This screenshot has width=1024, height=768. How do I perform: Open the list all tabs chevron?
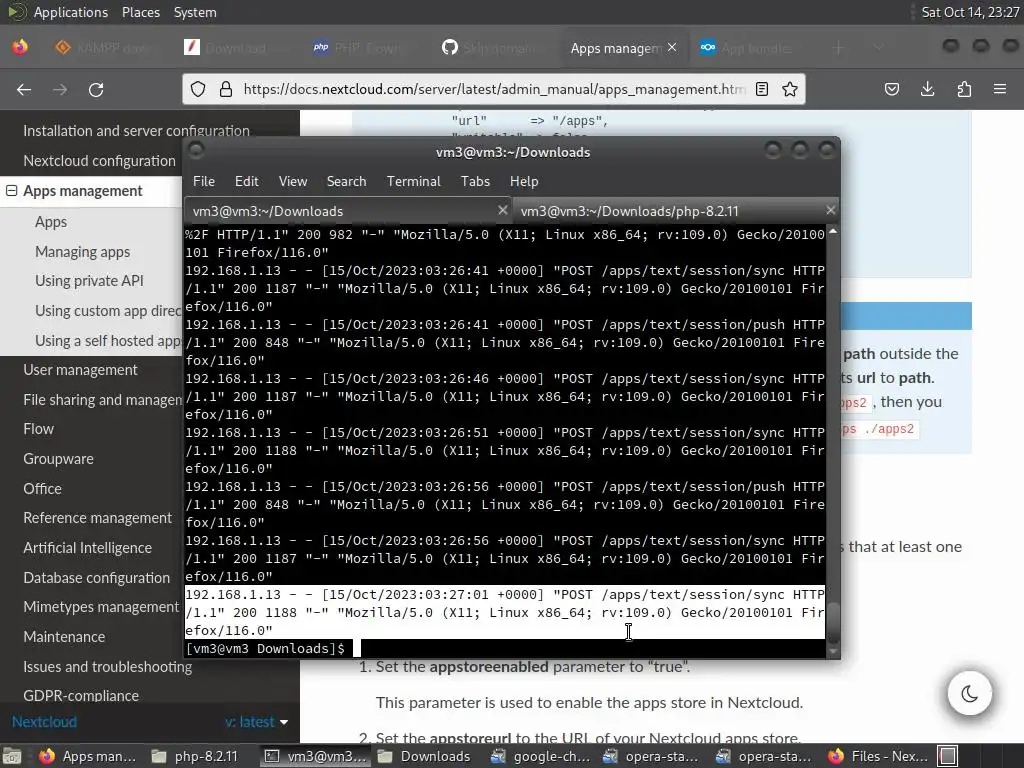[x=879, y=48]
